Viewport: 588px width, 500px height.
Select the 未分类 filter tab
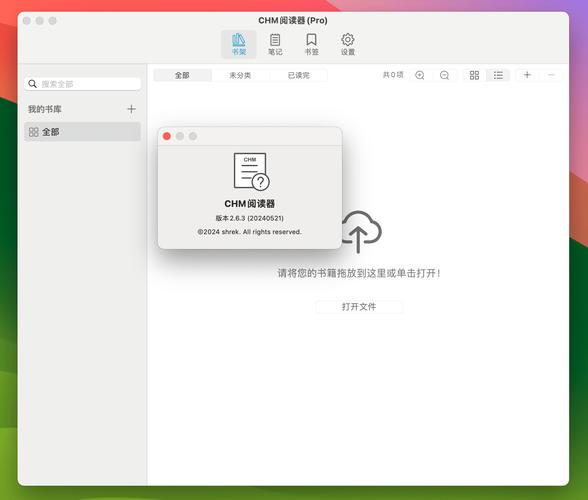[x=240, y=75]
